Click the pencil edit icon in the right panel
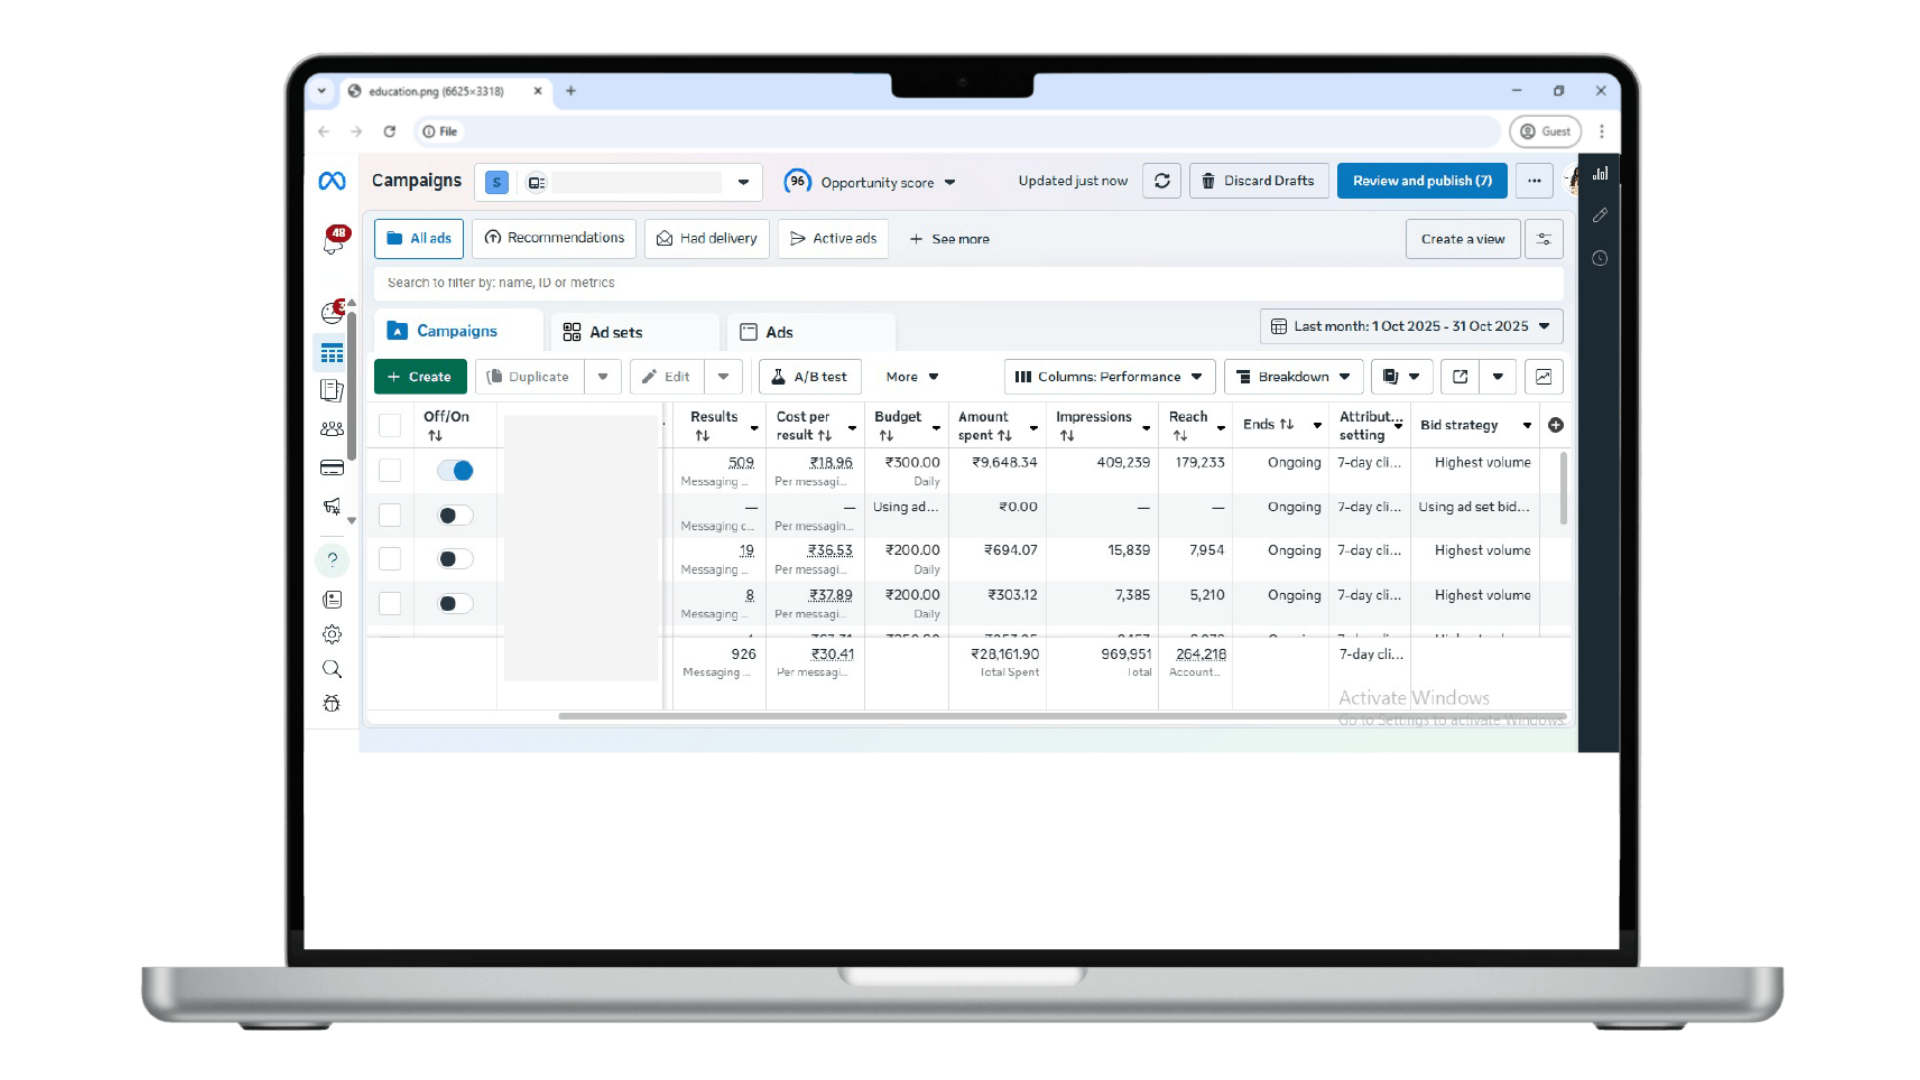 (x=1600, y=215)
